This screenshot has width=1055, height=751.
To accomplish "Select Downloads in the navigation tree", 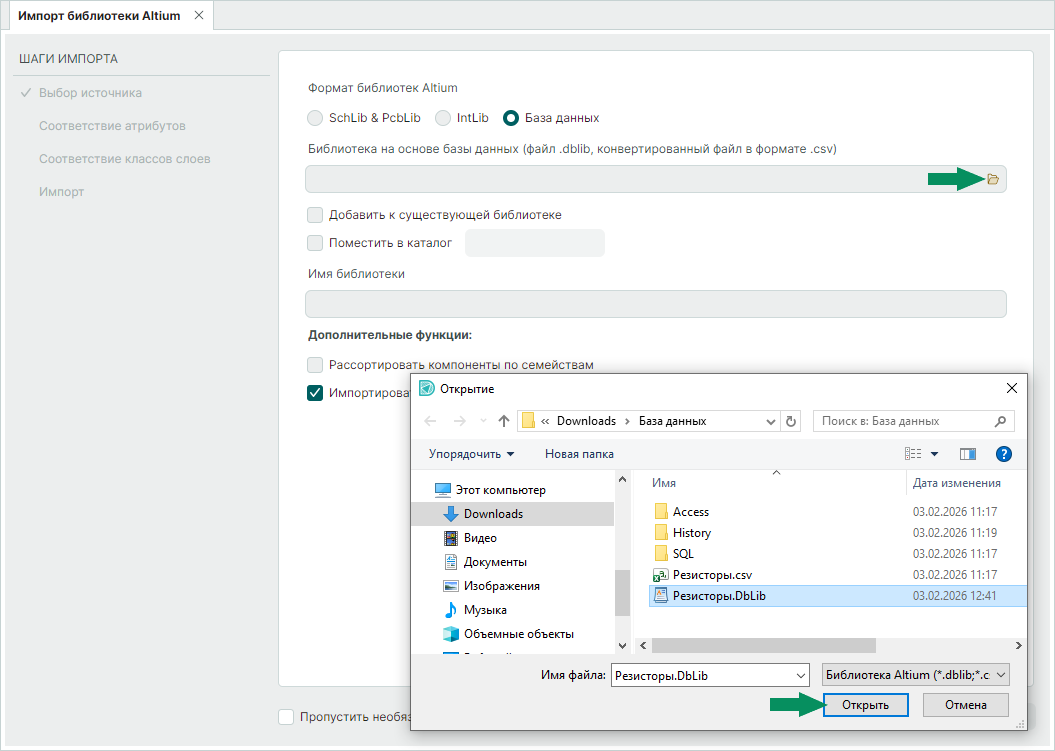I will (x=493, y=514).
